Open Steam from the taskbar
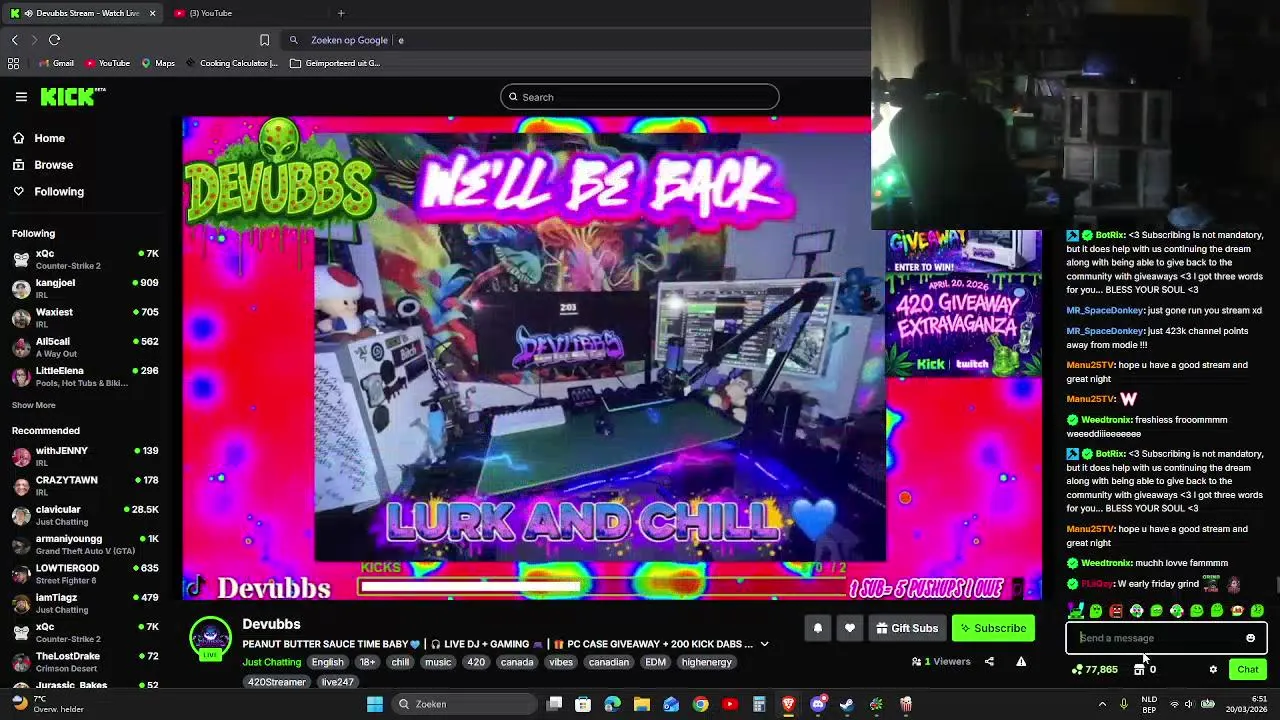Image resolution: width=1280 pixels, height=720 pixels. click(x=846, y=704)
